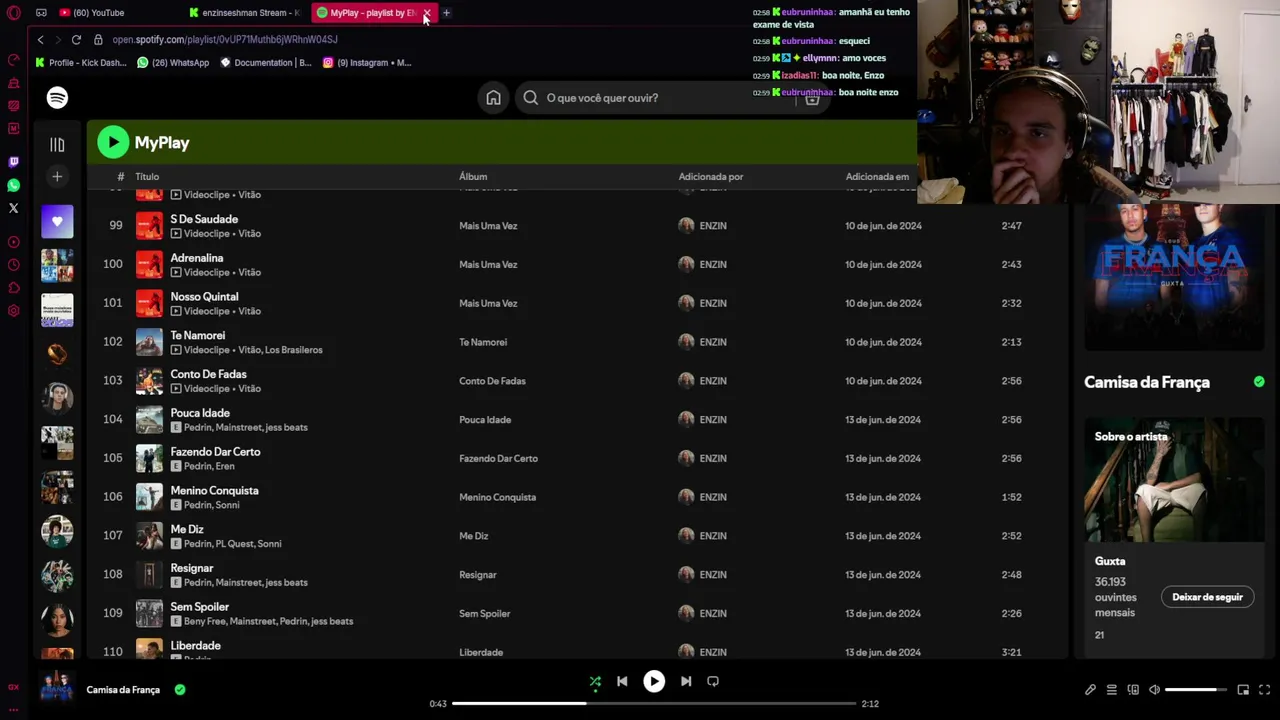Open Te Namorei album link
The image size is (1280, 720).
[483, 342]
